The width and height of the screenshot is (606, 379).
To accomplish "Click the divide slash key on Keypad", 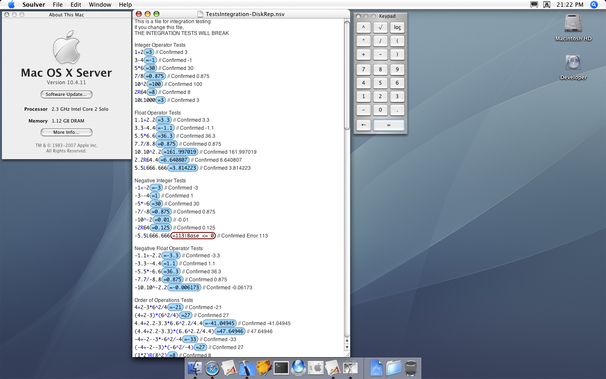I will (x=380, y=41).
